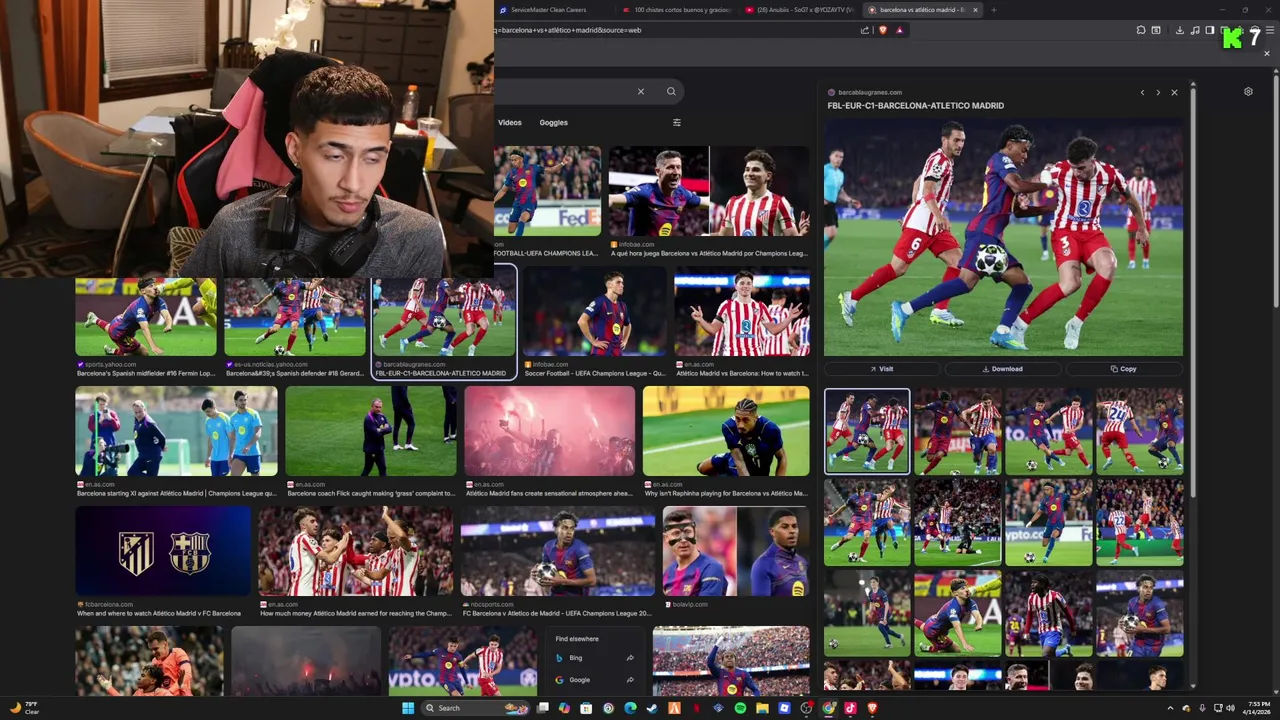Open Lewandowski and Julián Álvarez split thumbnail
Screen dimensions: 1280x720
[x=709, y=191]
